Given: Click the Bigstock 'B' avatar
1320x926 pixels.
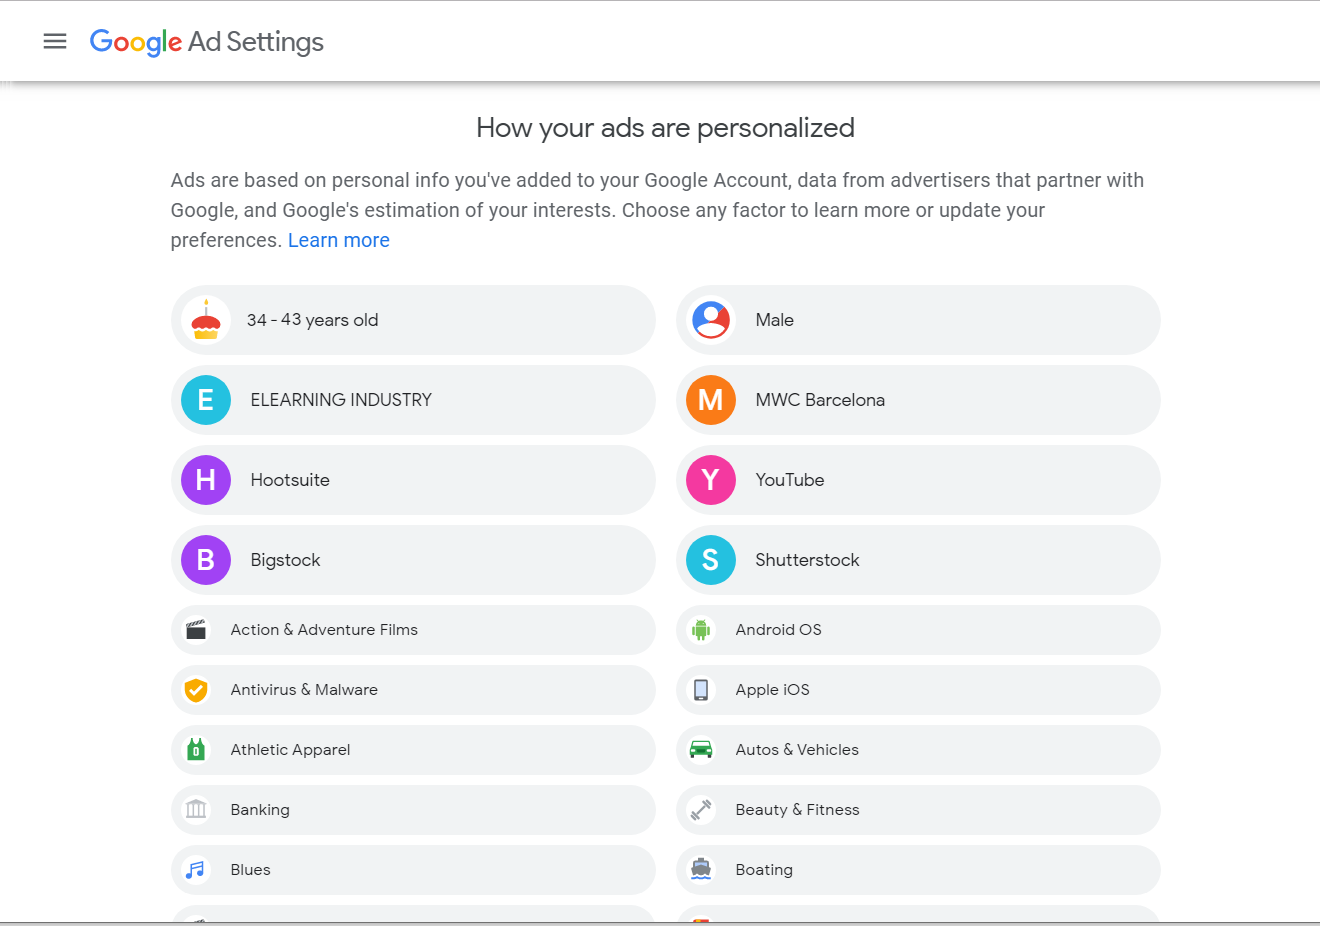Looking at the screenshot, I should tap(206, 560).
